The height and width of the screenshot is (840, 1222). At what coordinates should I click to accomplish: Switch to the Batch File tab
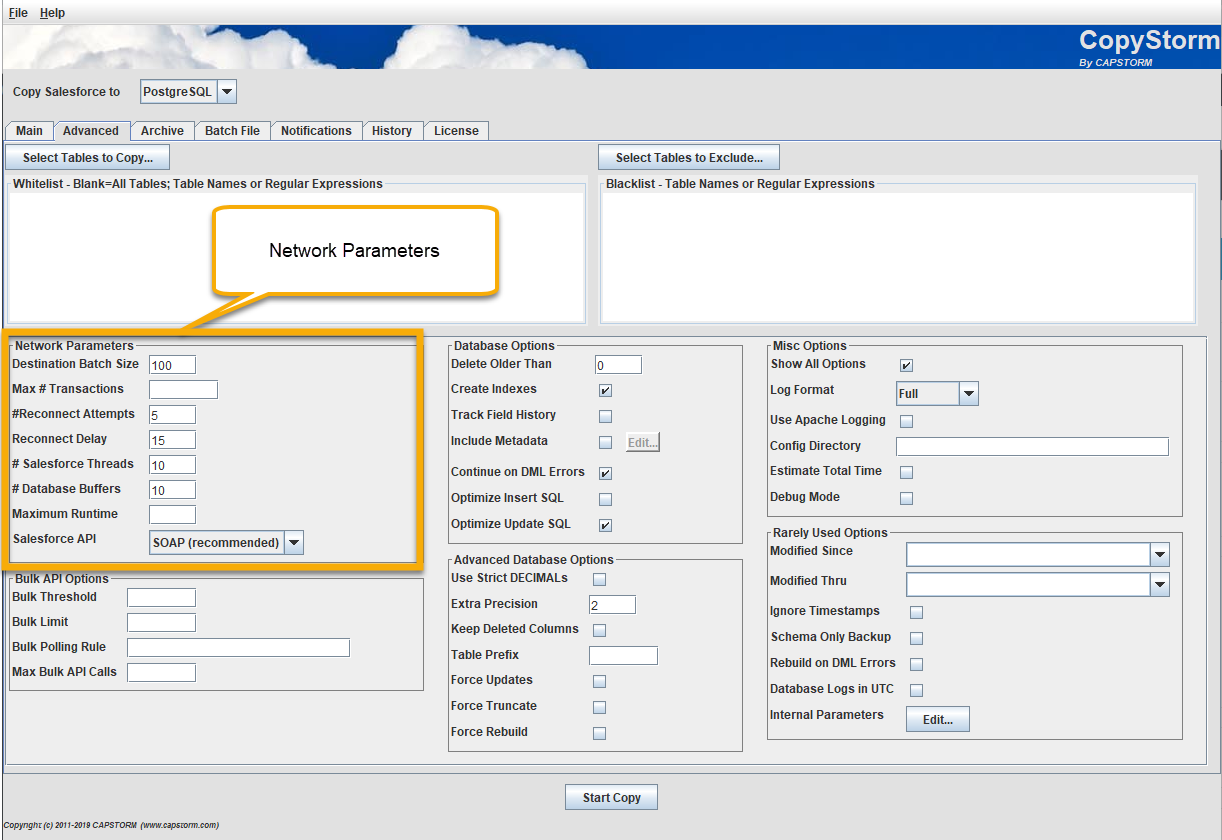(232, 131)
